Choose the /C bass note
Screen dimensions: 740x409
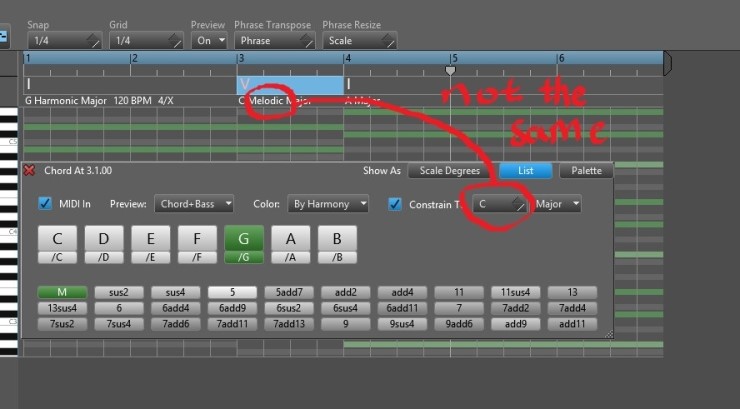57,258
